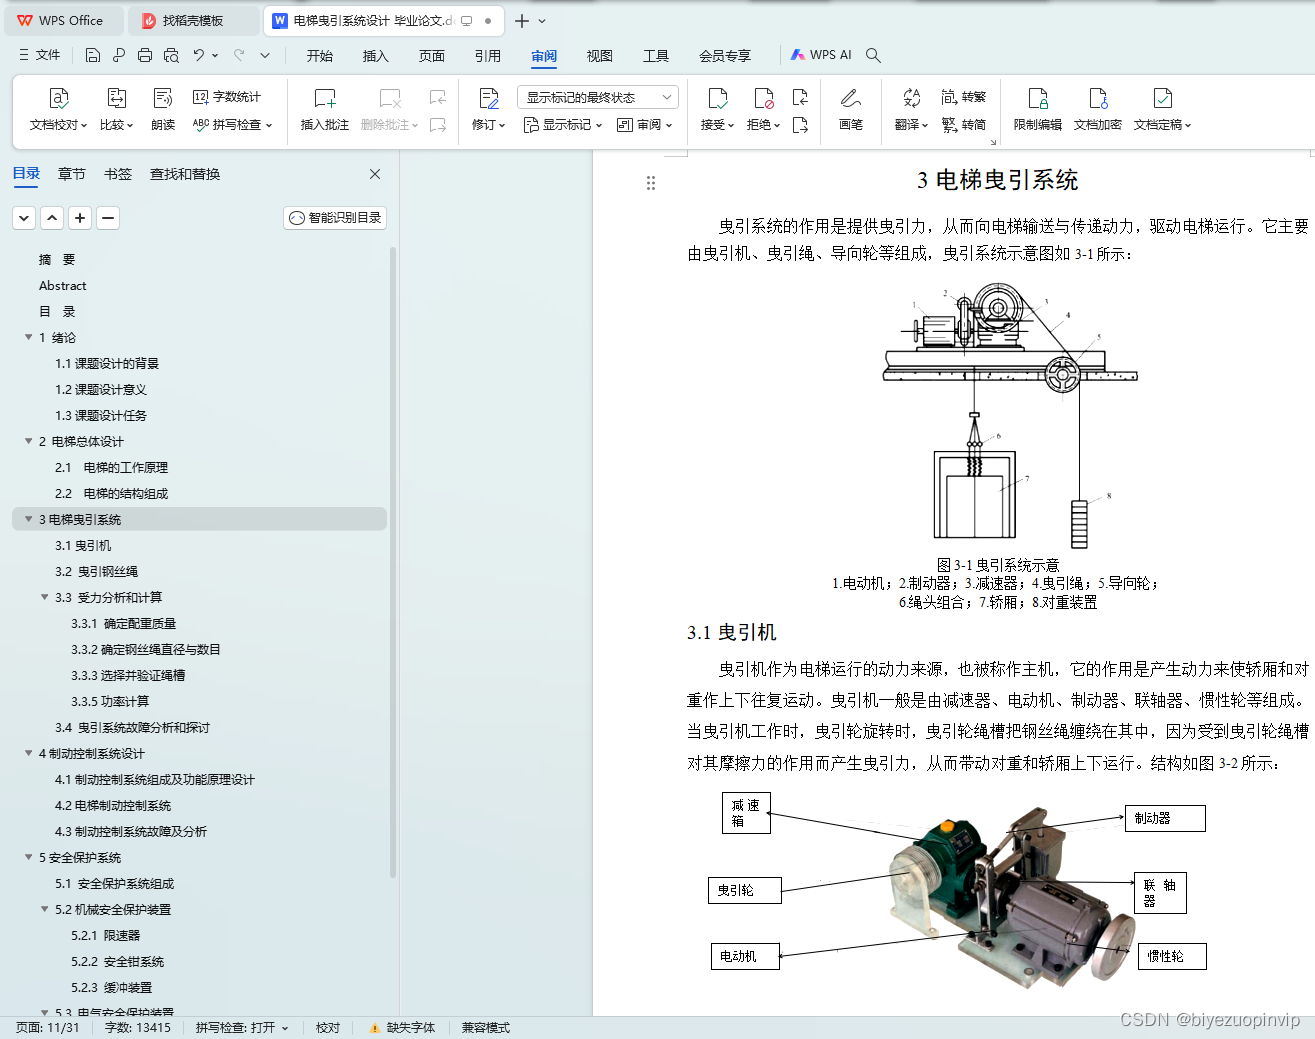Screen dimensions: 1315x1039
Task: Click the print preview icon
Action: [x=171, y=55]
